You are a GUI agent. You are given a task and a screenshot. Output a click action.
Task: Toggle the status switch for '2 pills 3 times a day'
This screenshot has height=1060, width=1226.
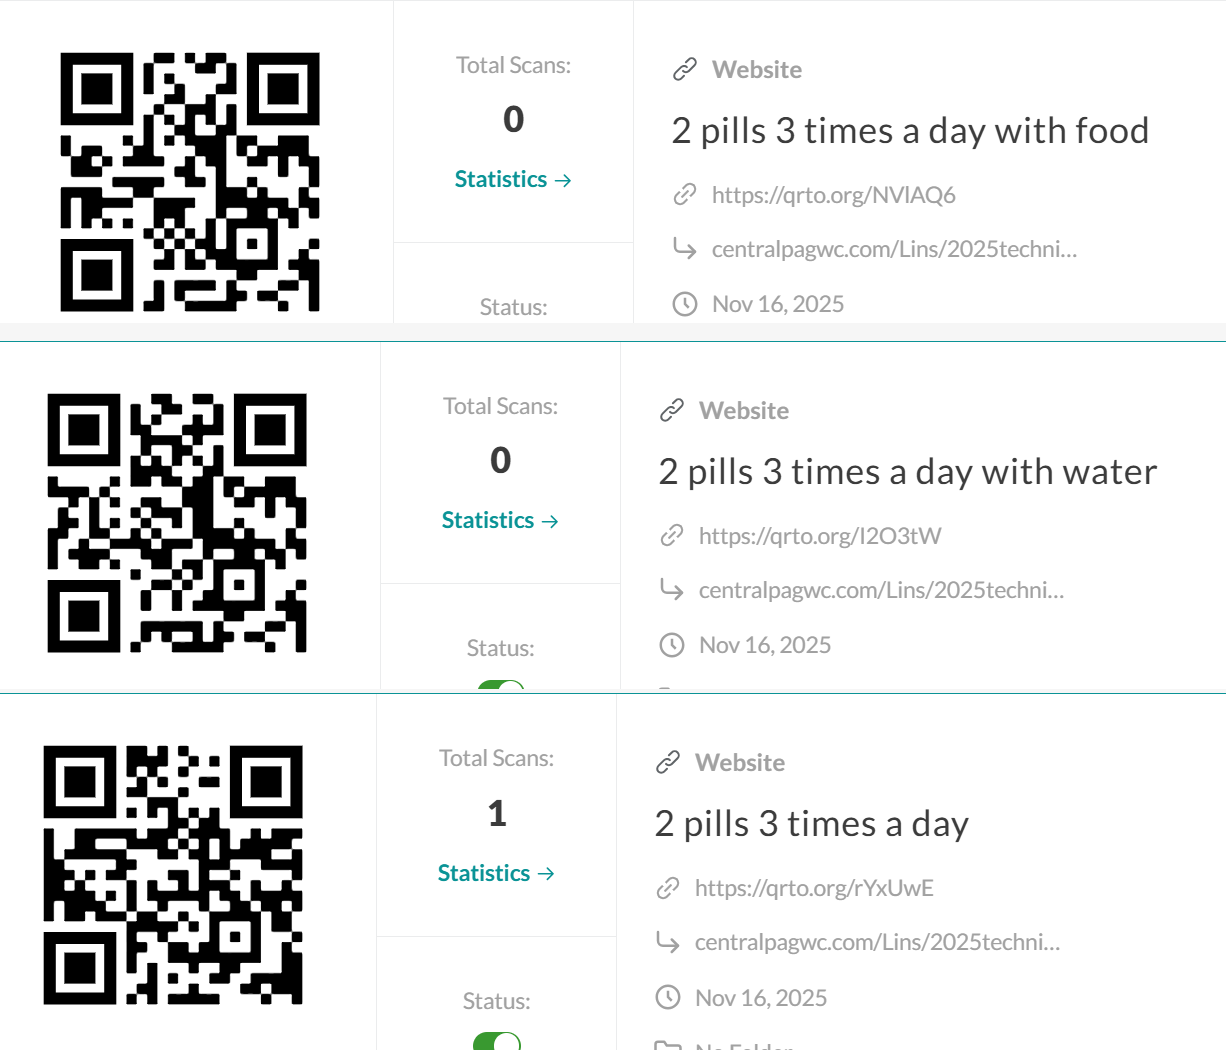(497, 1042)
